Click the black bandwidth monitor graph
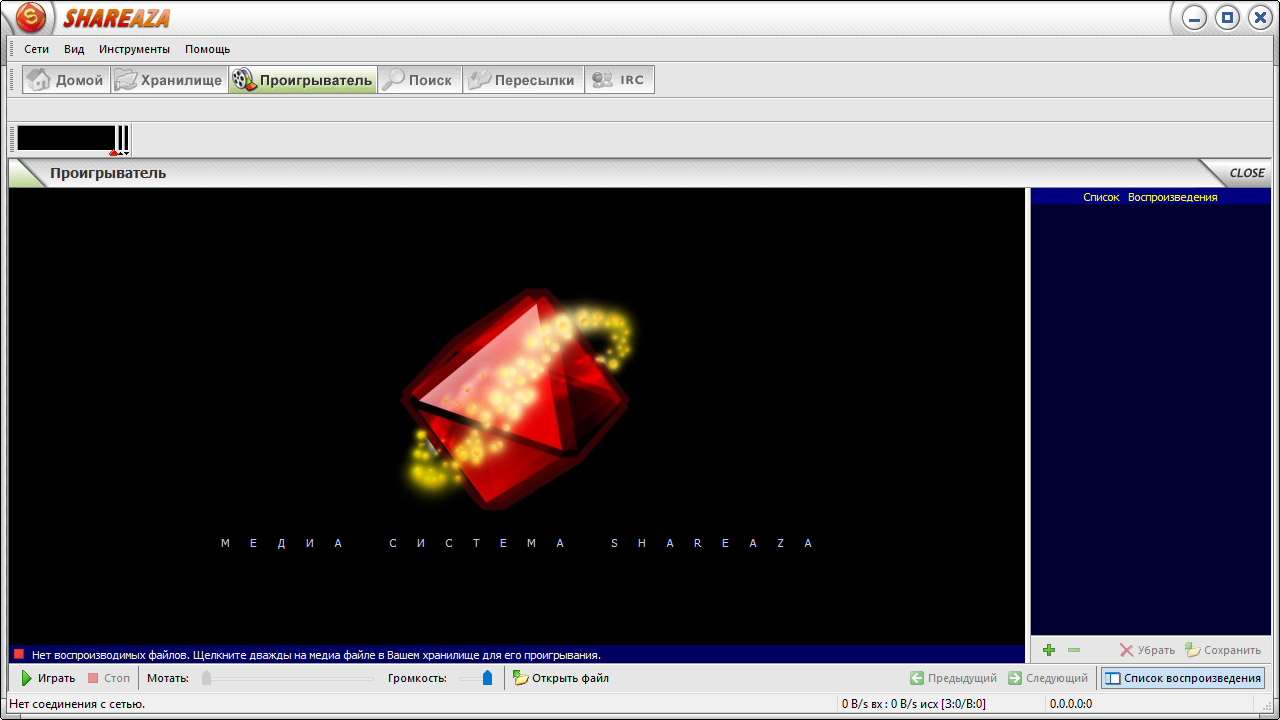1280x720 pixels. 66,138
